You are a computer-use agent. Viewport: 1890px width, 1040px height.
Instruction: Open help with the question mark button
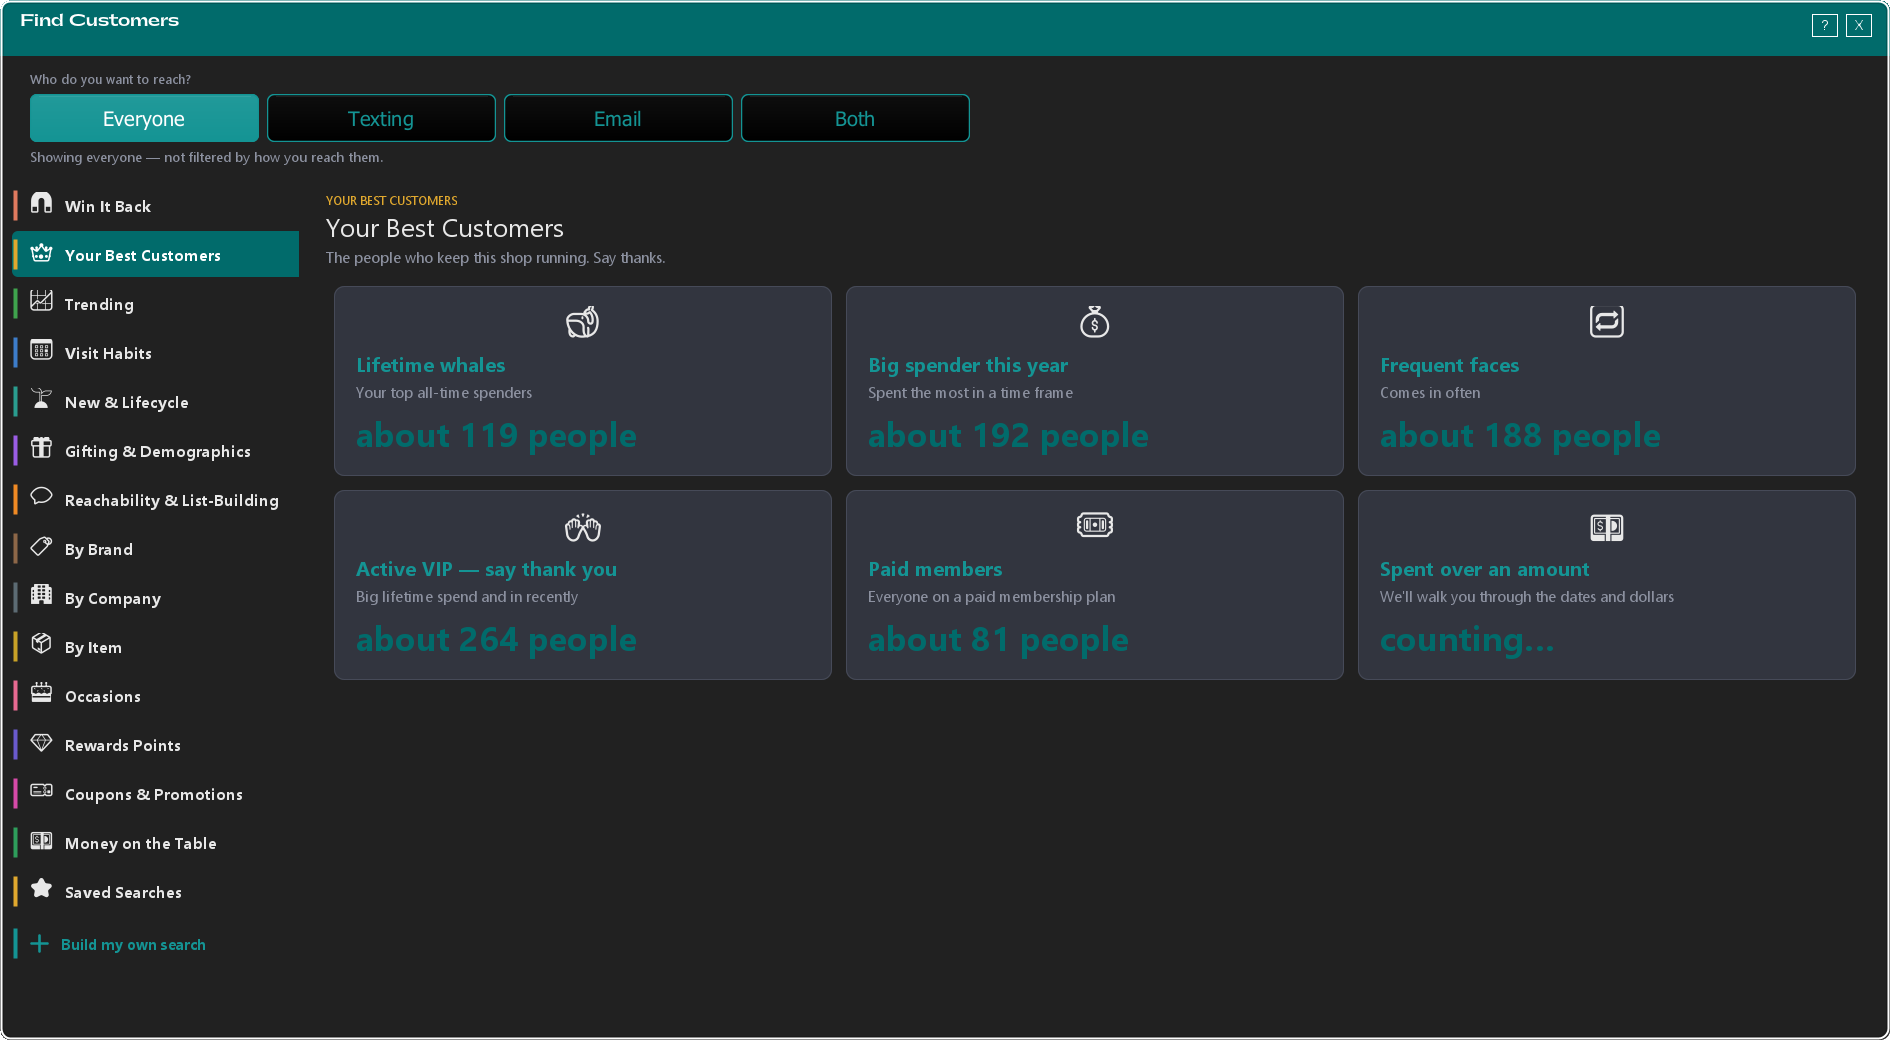(1825, 26)
